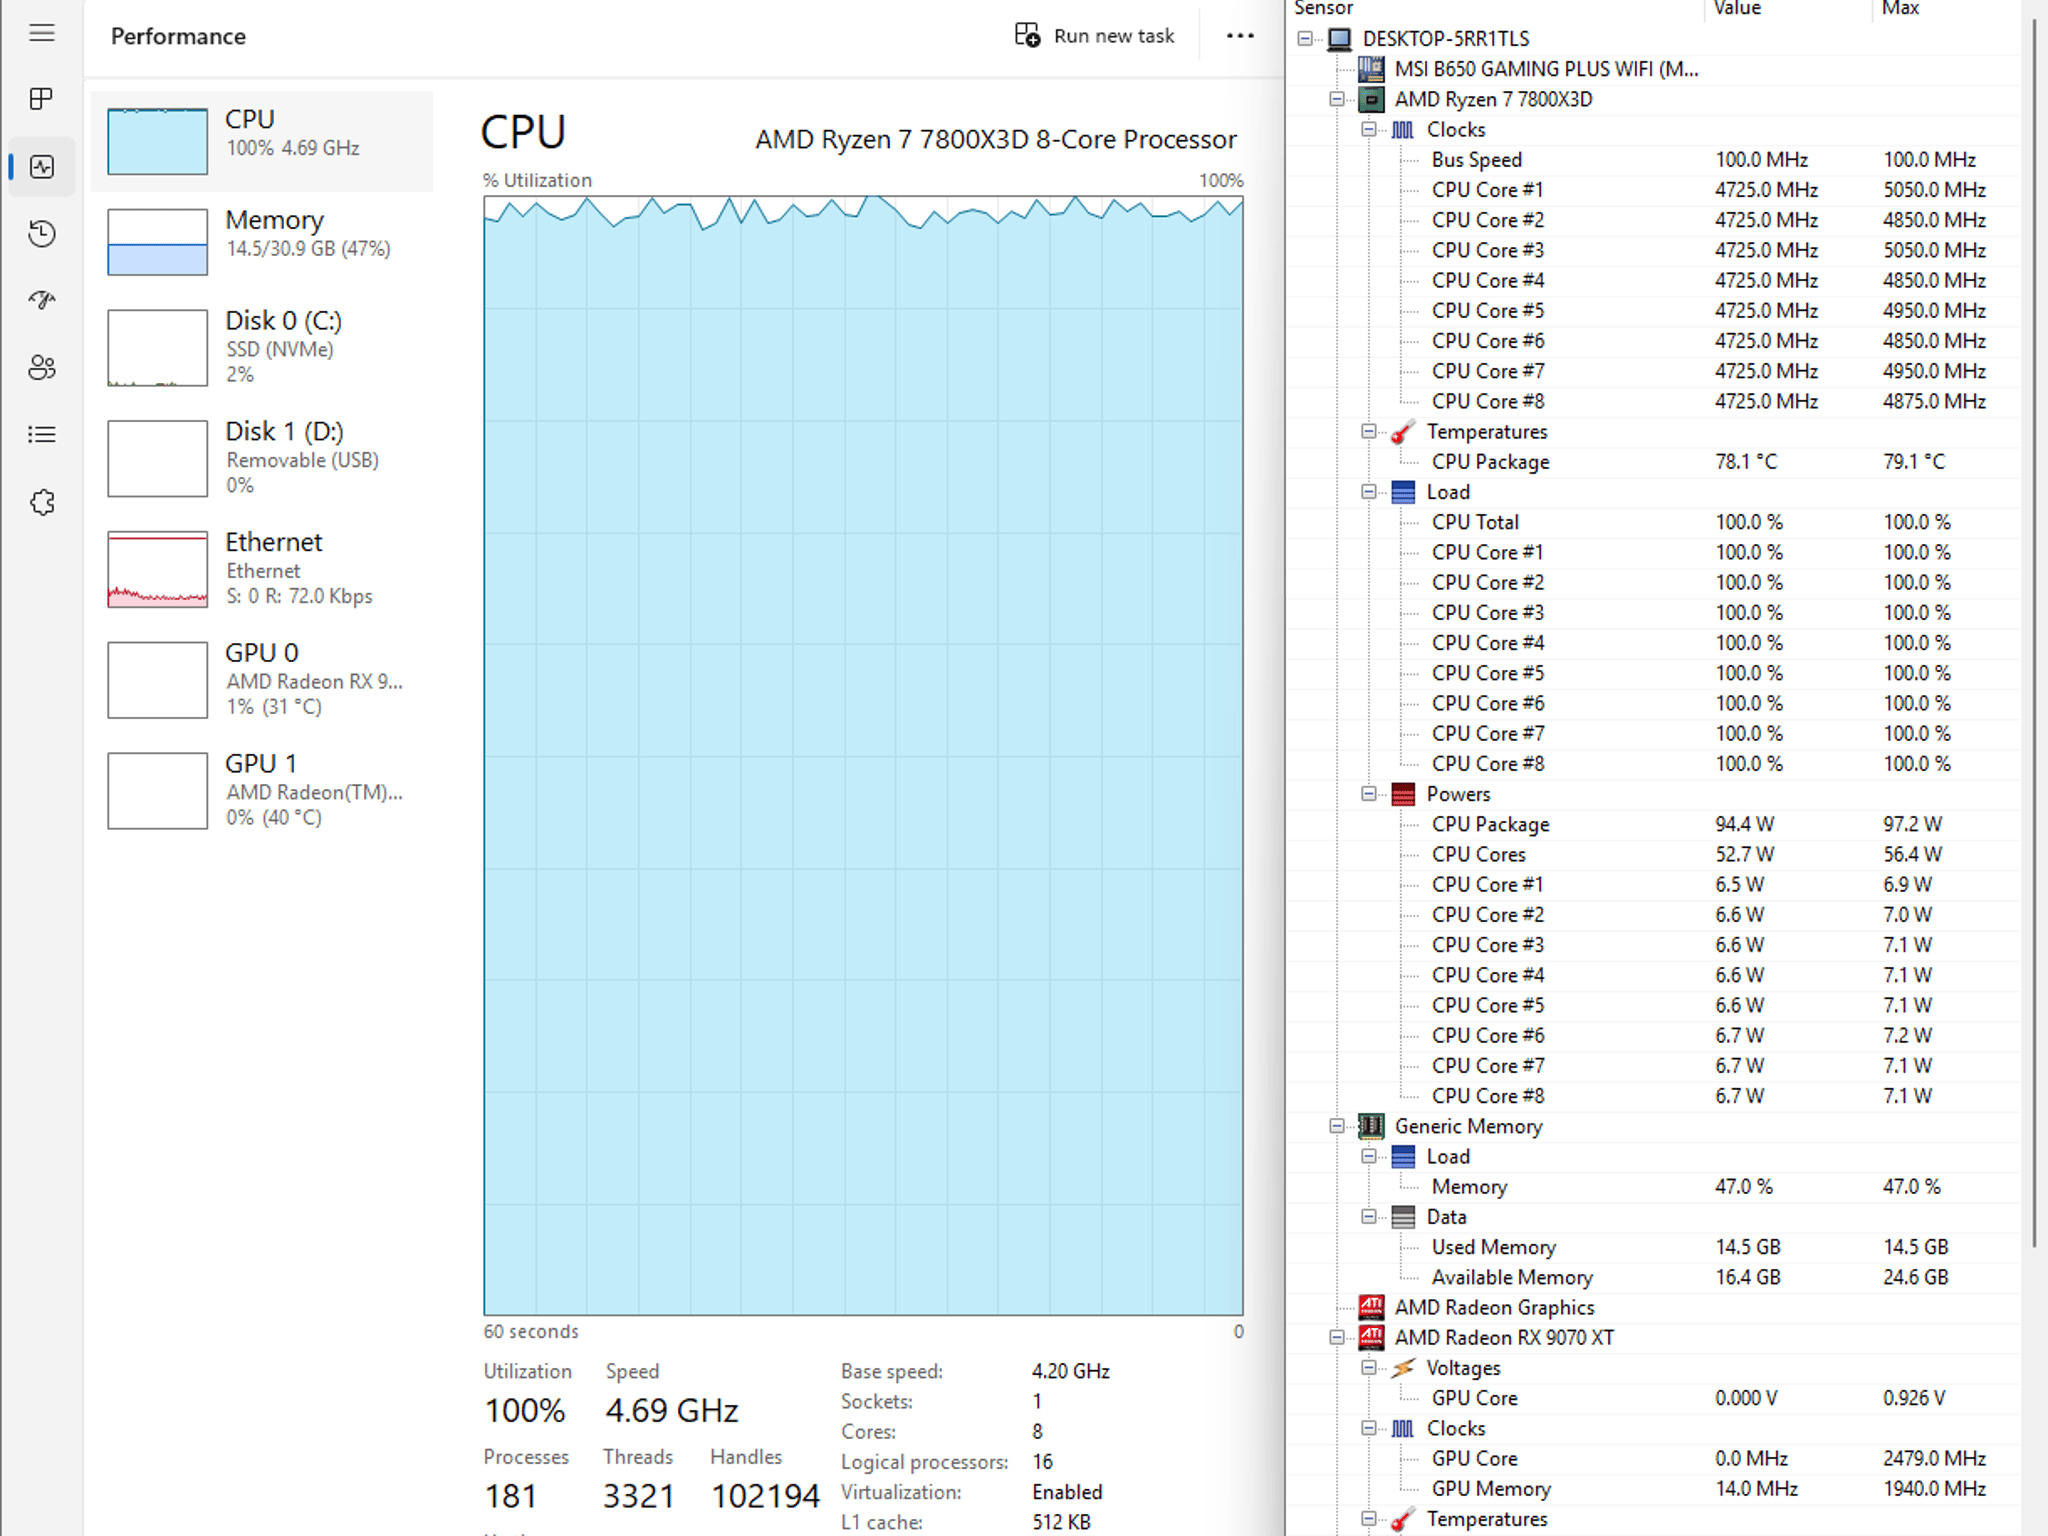Click the red Powers icon

[1403, 794]
